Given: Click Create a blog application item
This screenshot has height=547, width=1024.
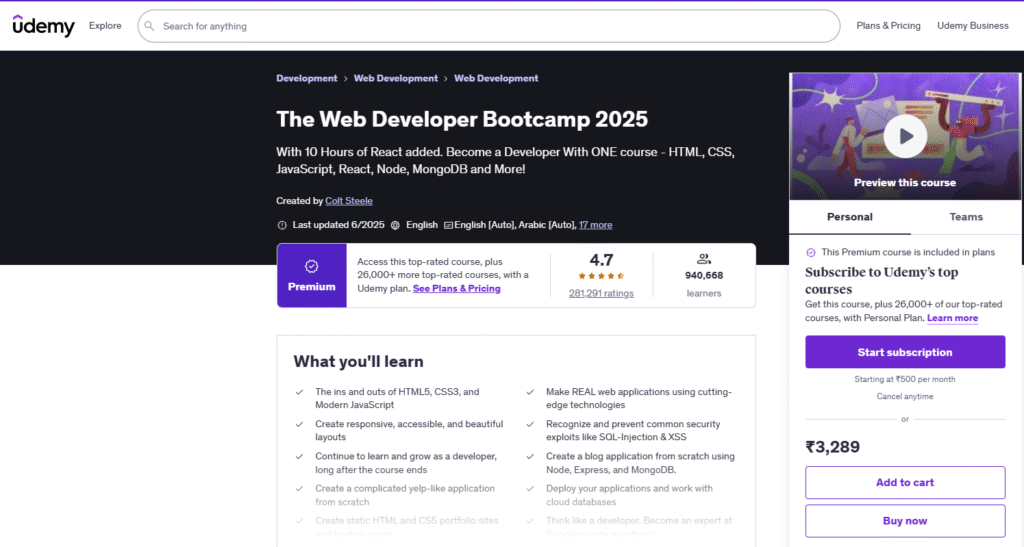Looking at the screenshot, I should [x=640, y=463].
